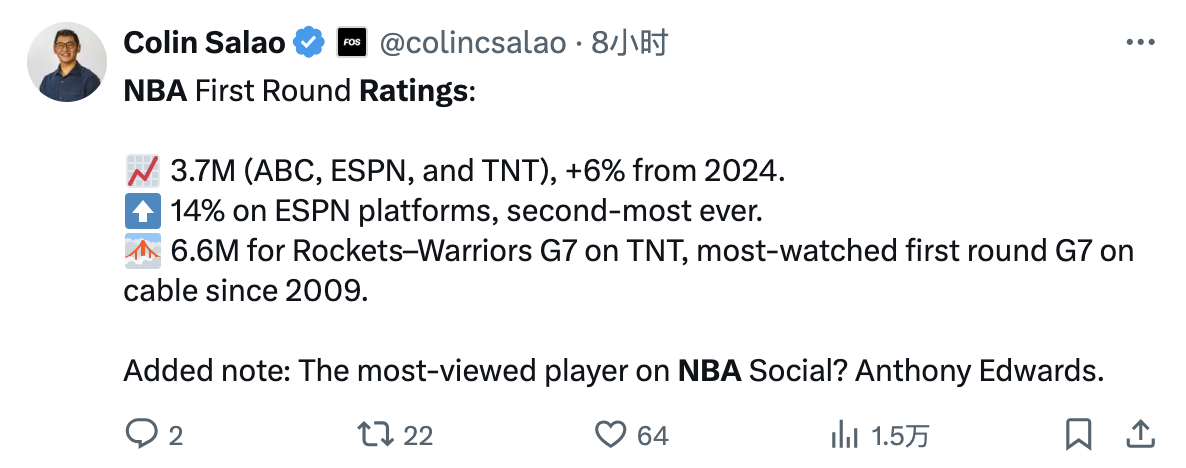Repost this tweet using the retweet icon

374,434
